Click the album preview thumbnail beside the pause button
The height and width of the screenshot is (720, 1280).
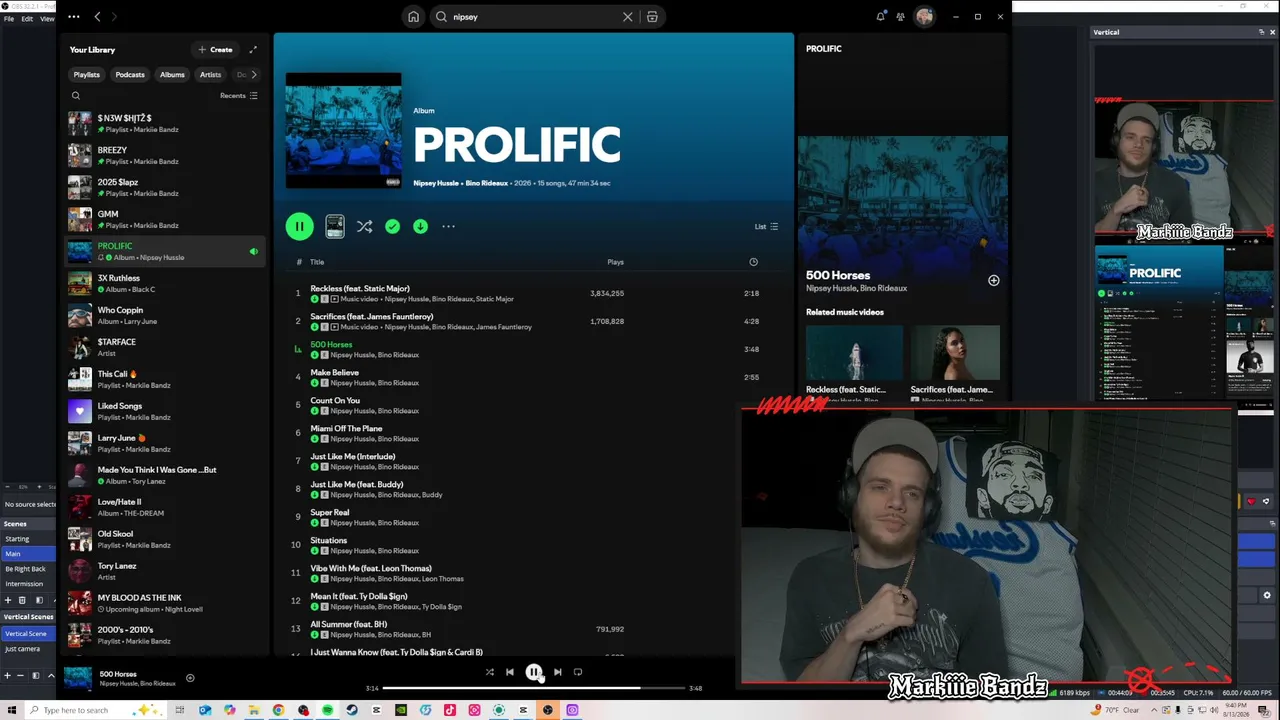coord(335,227)
